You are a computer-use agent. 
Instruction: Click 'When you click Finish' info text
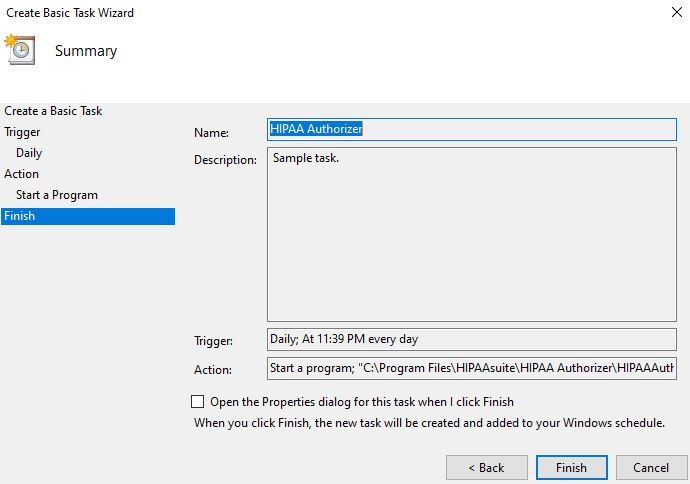tap(429, 423)
